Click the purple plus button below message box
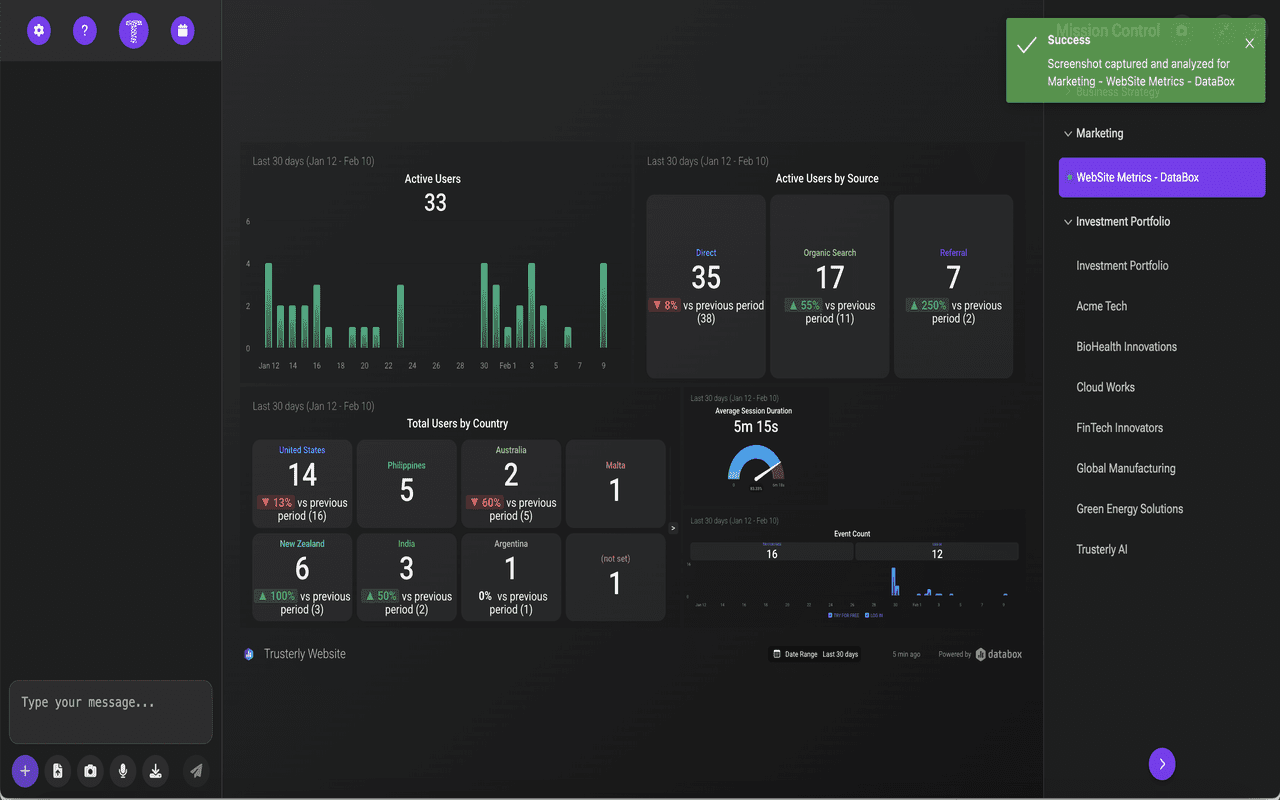Screen dimensions: 1280x800 25,771
